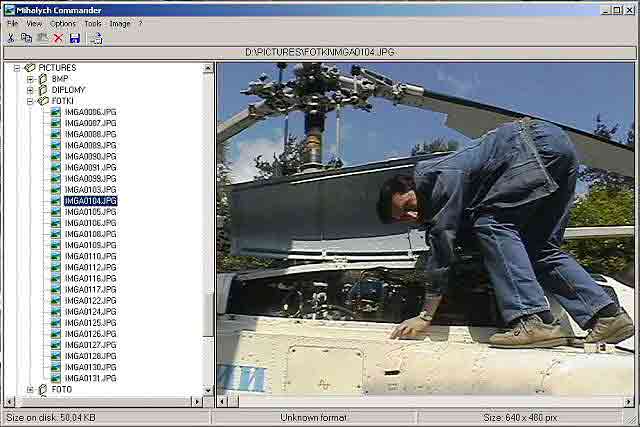
Task: Select IMGA0117.JPG in the file tree
Action: click(90, 290)
